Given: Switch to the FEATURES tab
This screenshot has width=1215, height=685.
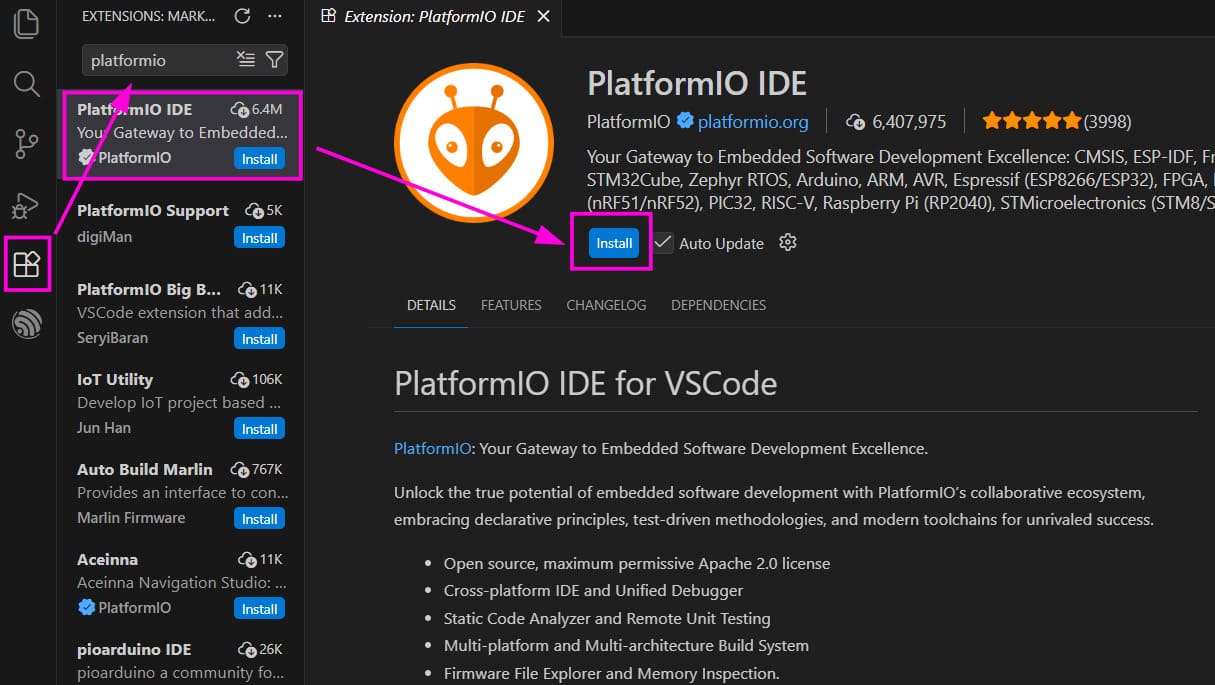Looking at the screenshot, I should pyautogui.click(x=511, y=305).
